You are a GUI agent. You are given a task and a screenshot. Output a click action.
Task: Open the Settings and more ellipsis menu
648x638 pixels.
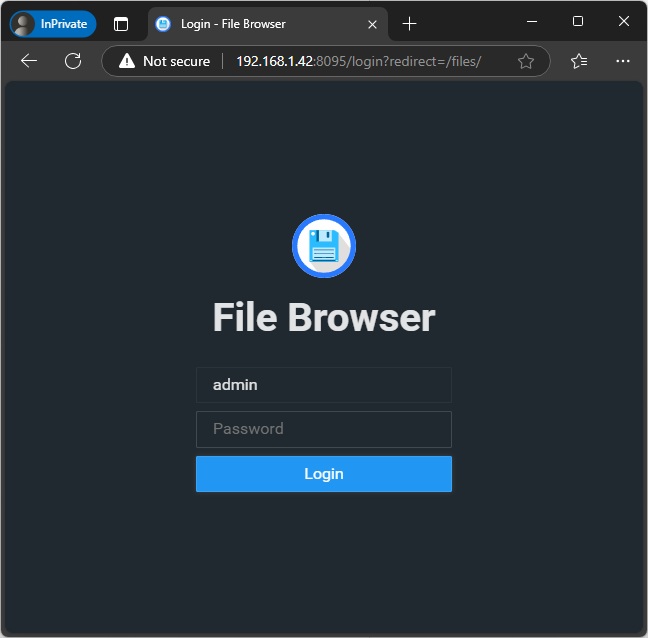pos(623,61)
